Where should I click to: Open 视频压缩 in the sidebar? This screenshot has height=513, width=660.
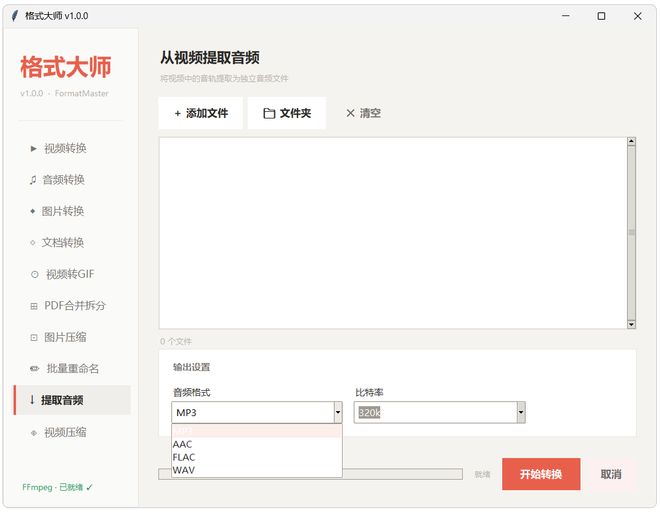click(72, 432)
